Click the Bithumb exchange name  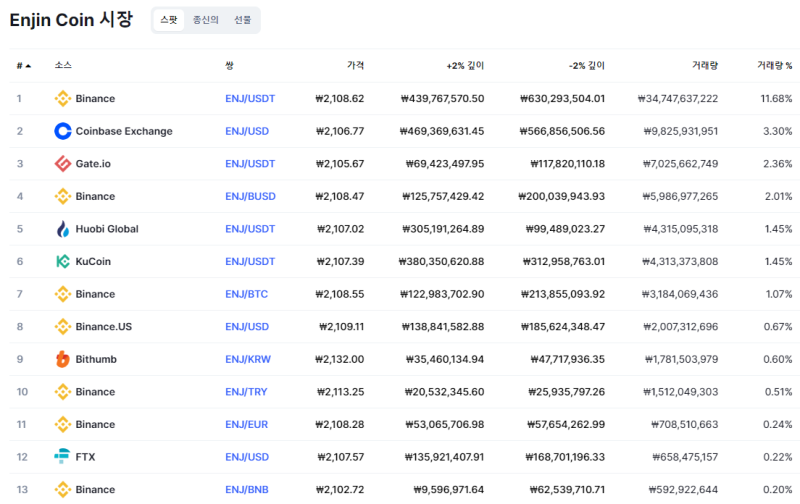tap(96, 360)
